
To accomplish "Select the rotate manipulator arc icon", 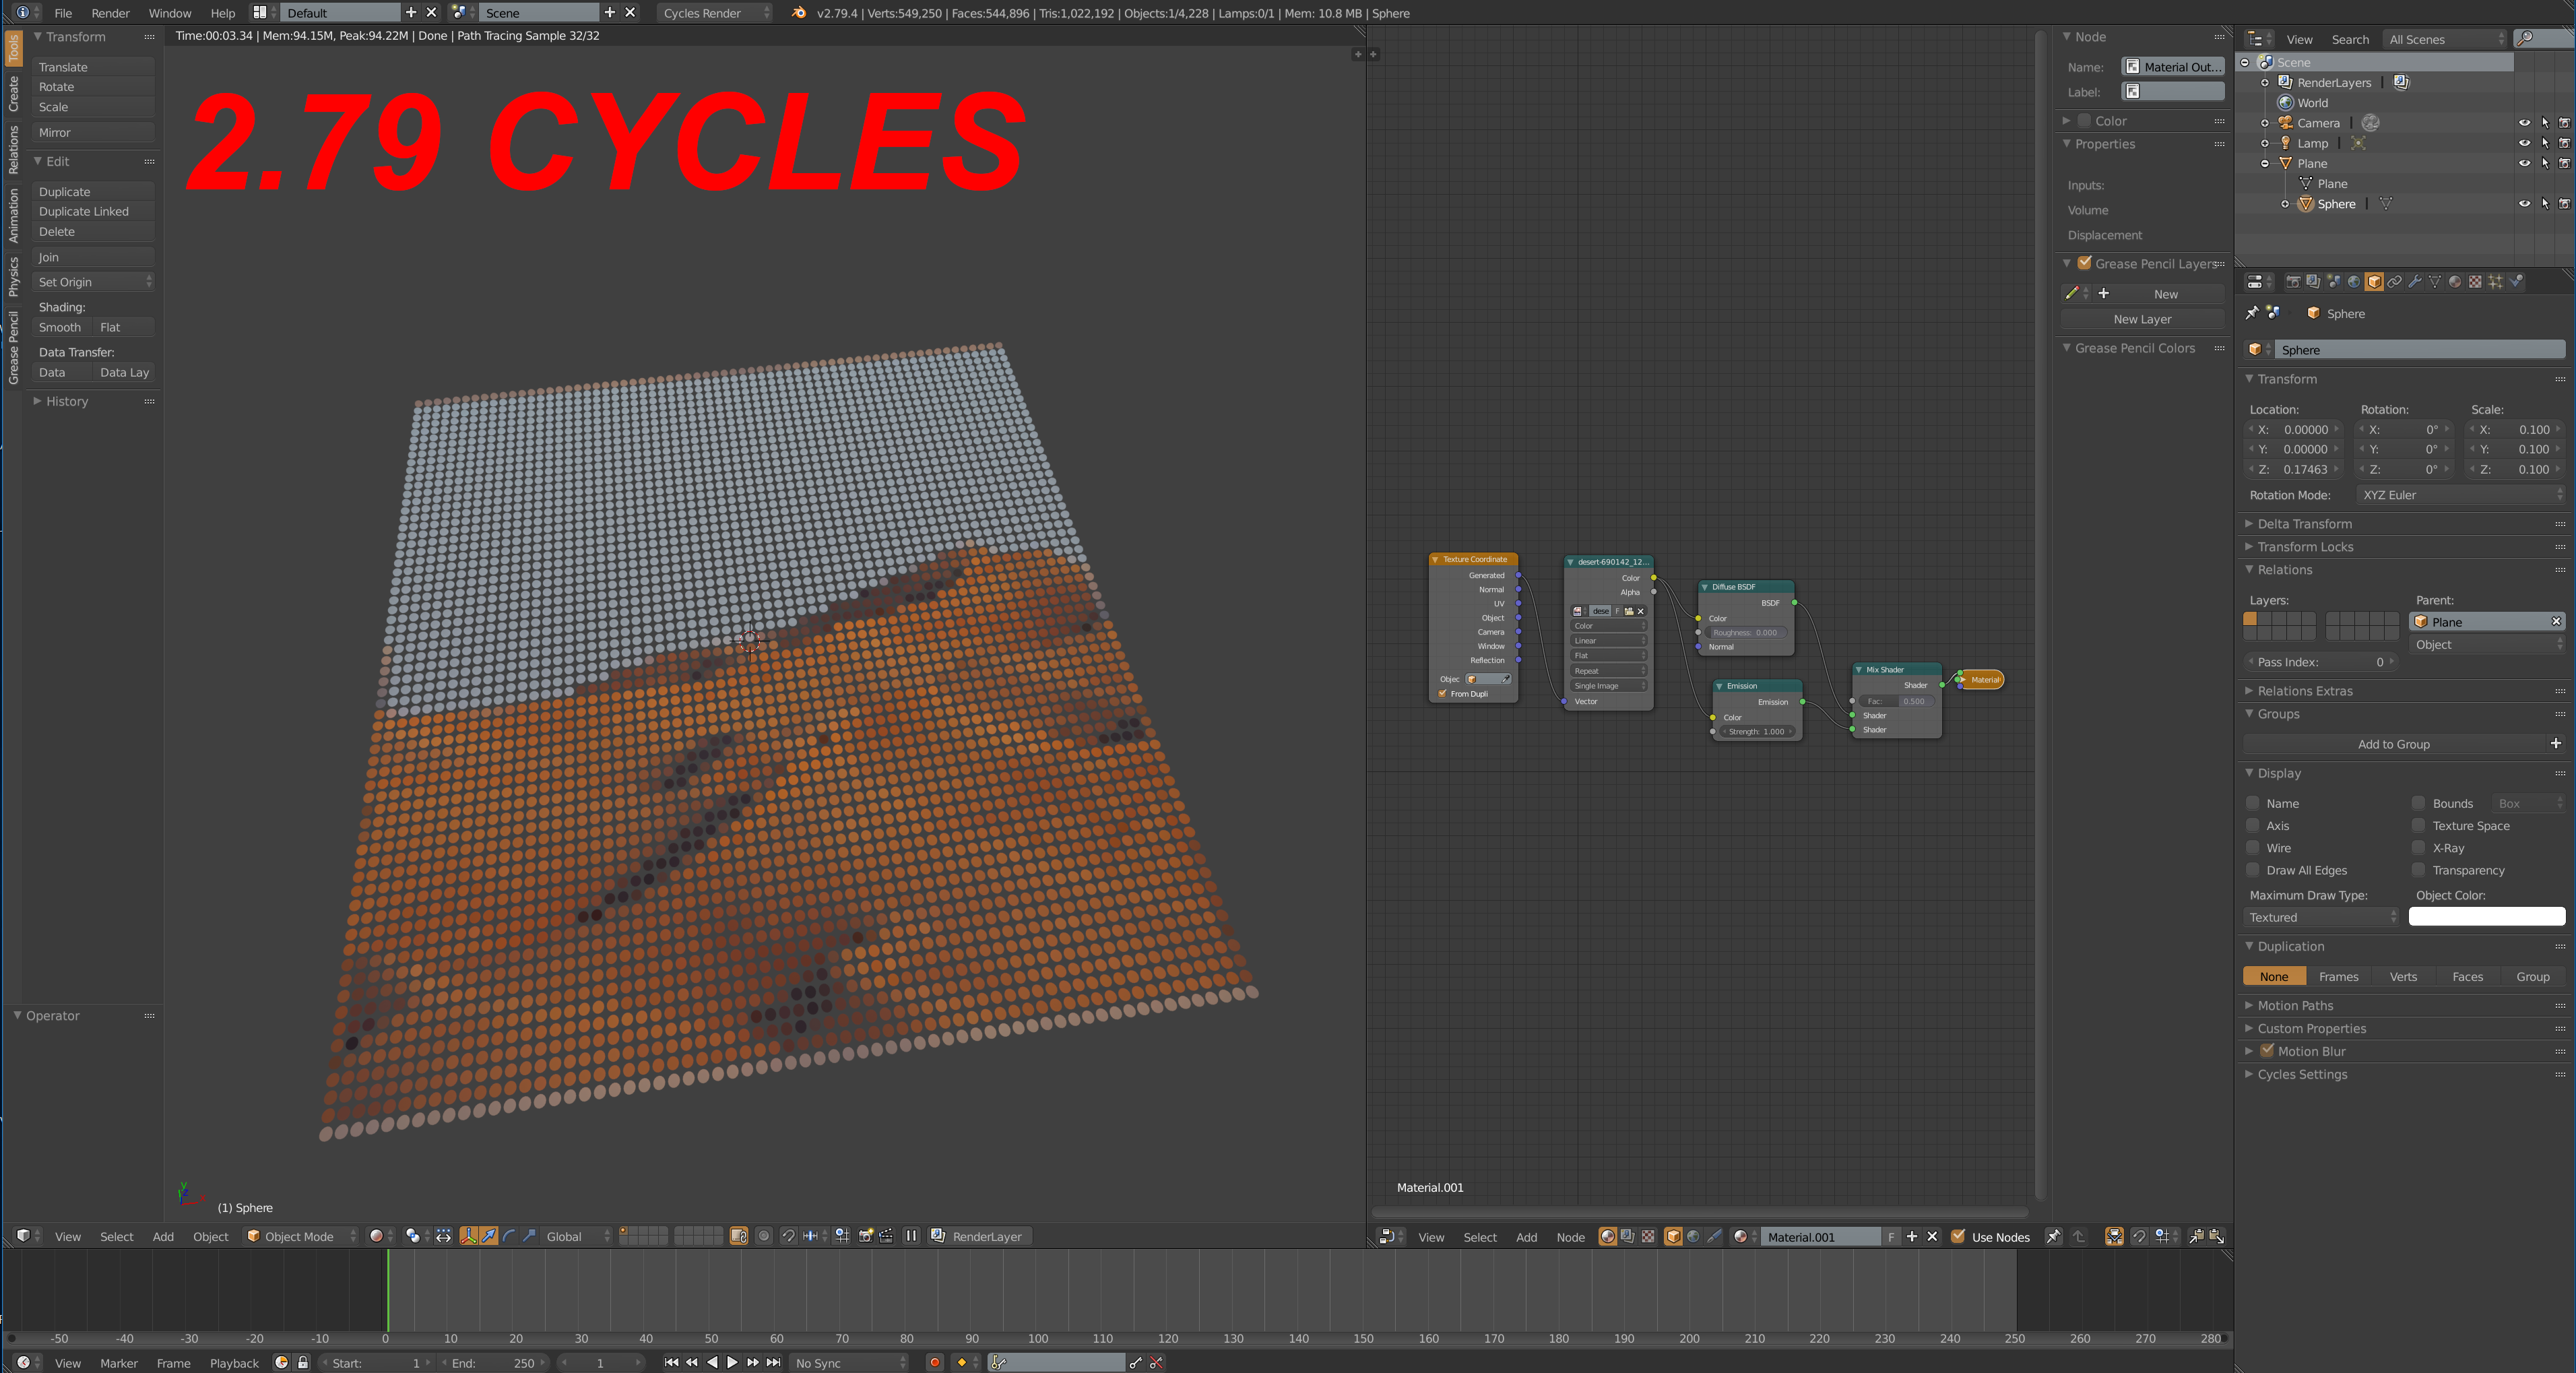I will pos(509,1236).
